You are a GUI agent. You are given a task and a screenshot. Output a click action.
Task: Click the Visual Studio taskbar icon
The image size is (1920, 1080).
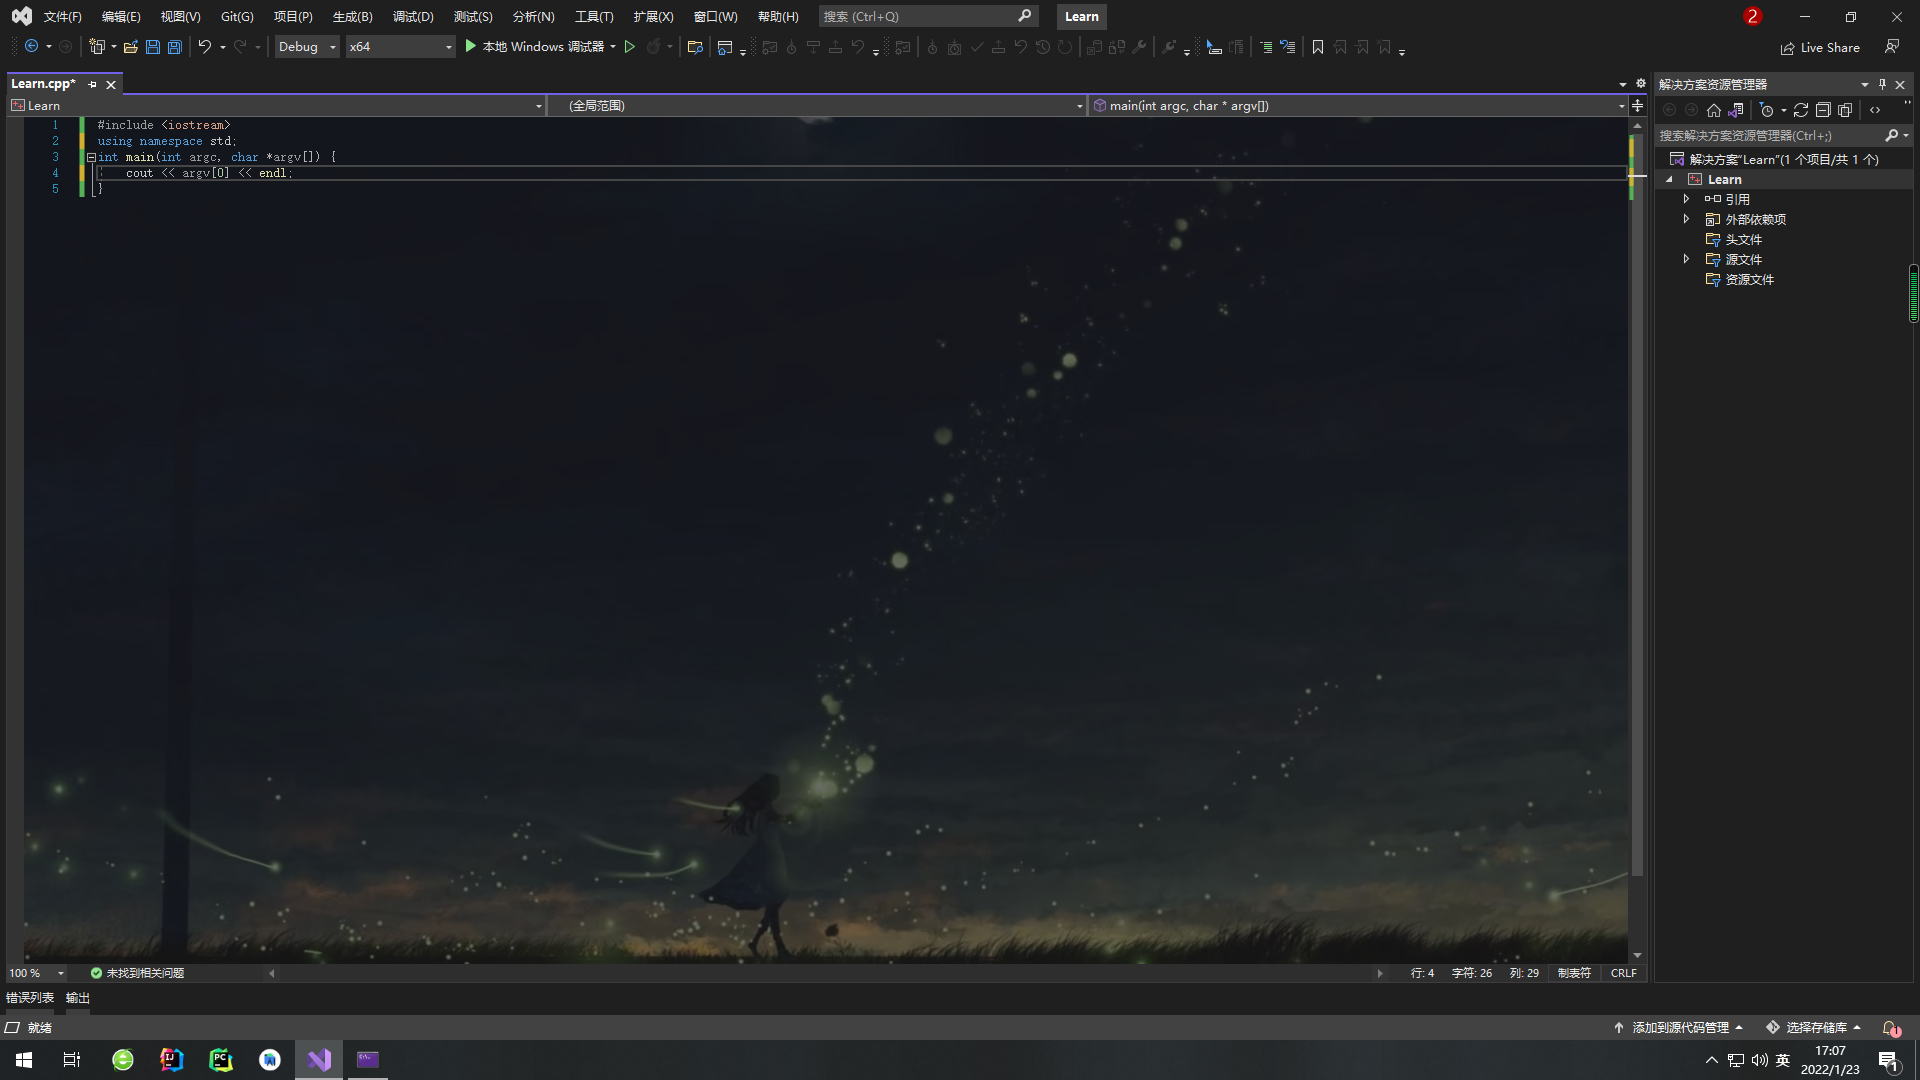coord(319,1060)
